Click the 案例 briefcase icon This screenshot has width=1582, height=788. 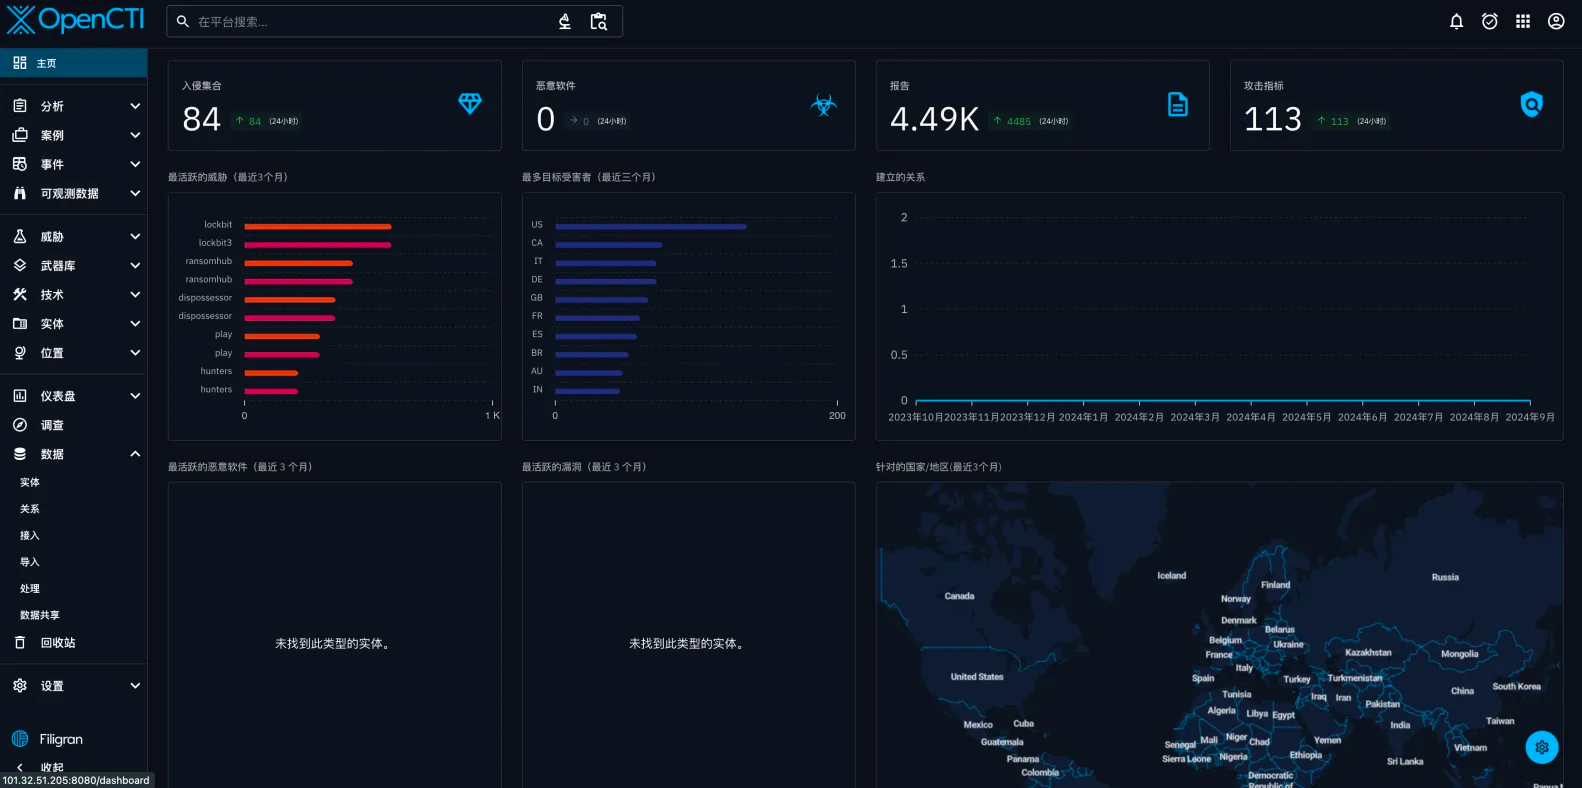20,135
